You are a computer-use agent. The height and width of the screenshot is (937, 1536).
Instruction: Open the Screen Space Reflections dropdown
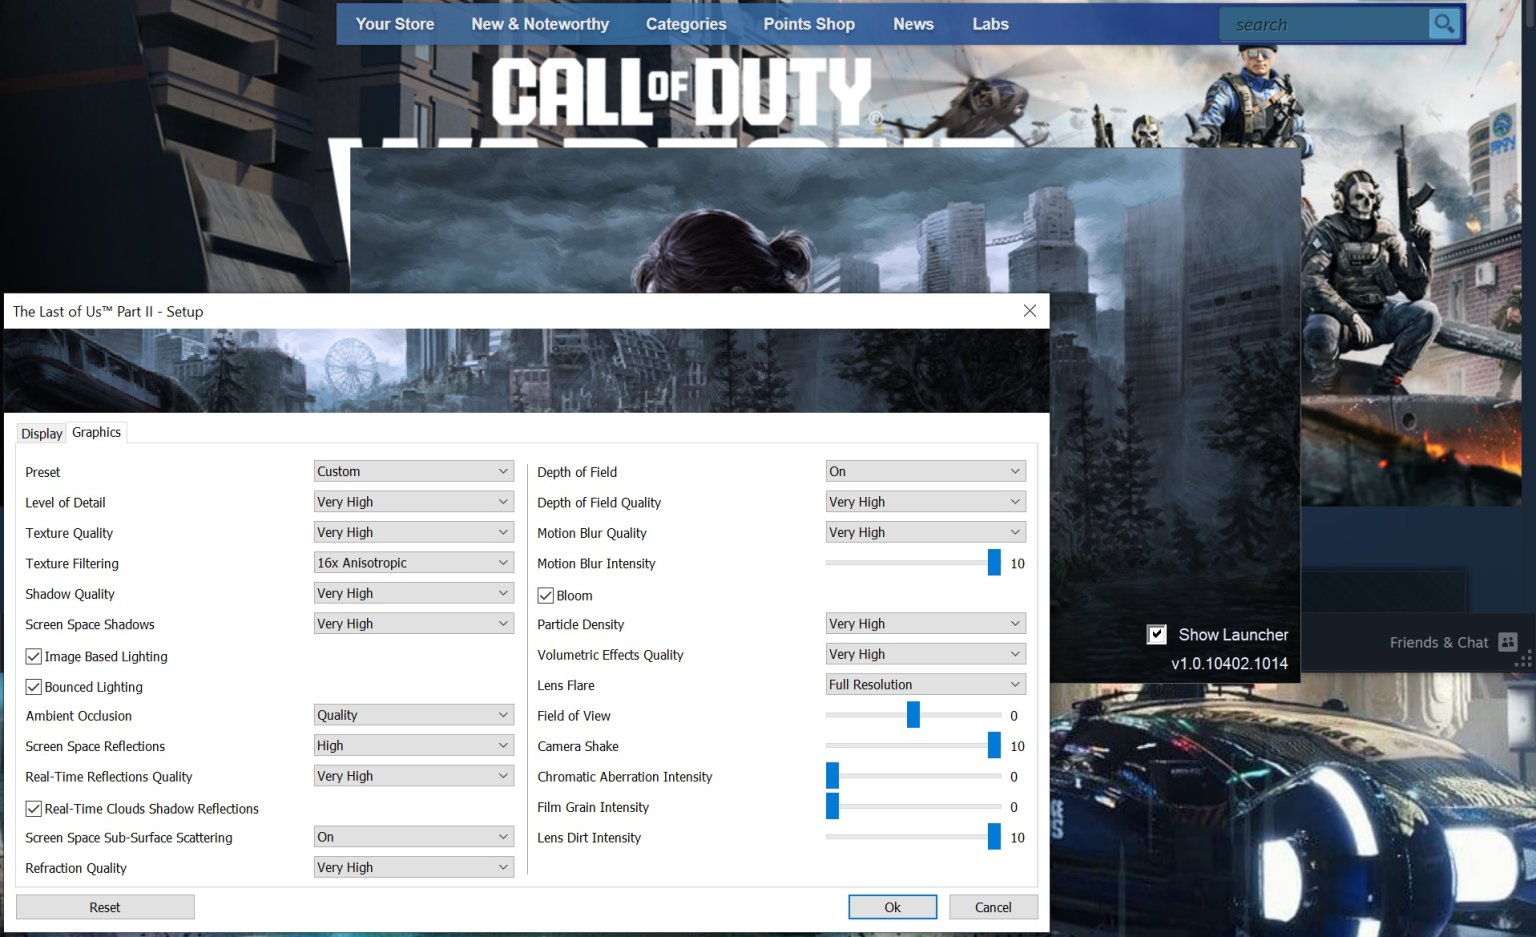(x=414, y=746)
